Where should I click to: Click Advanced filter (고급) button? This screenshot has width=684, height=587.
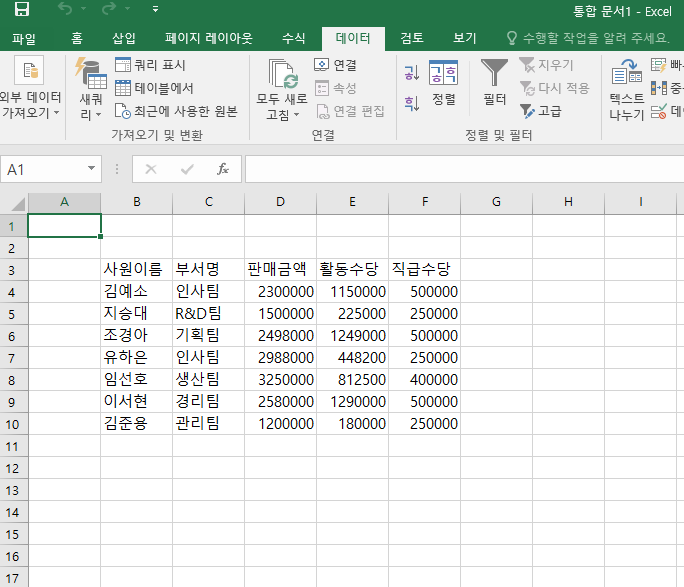tap(540, 111)
